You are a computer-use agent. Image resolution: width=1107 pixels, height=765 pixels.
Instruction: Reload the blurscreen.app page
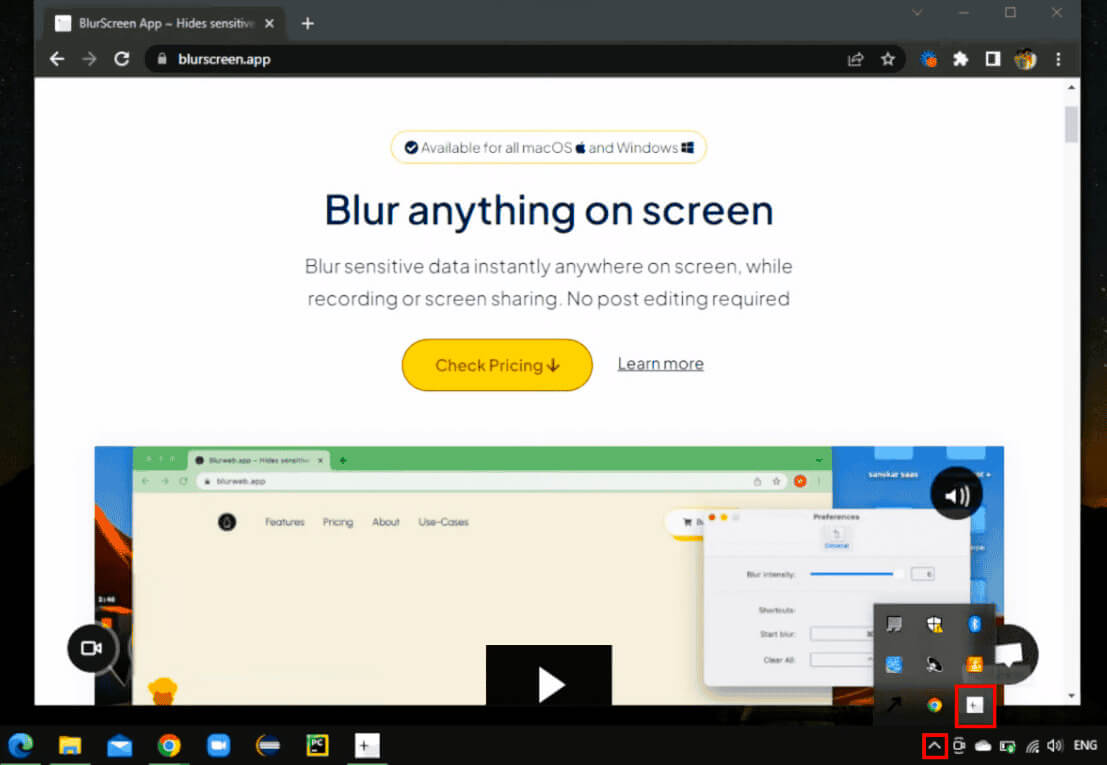click(x=121, y=59)
